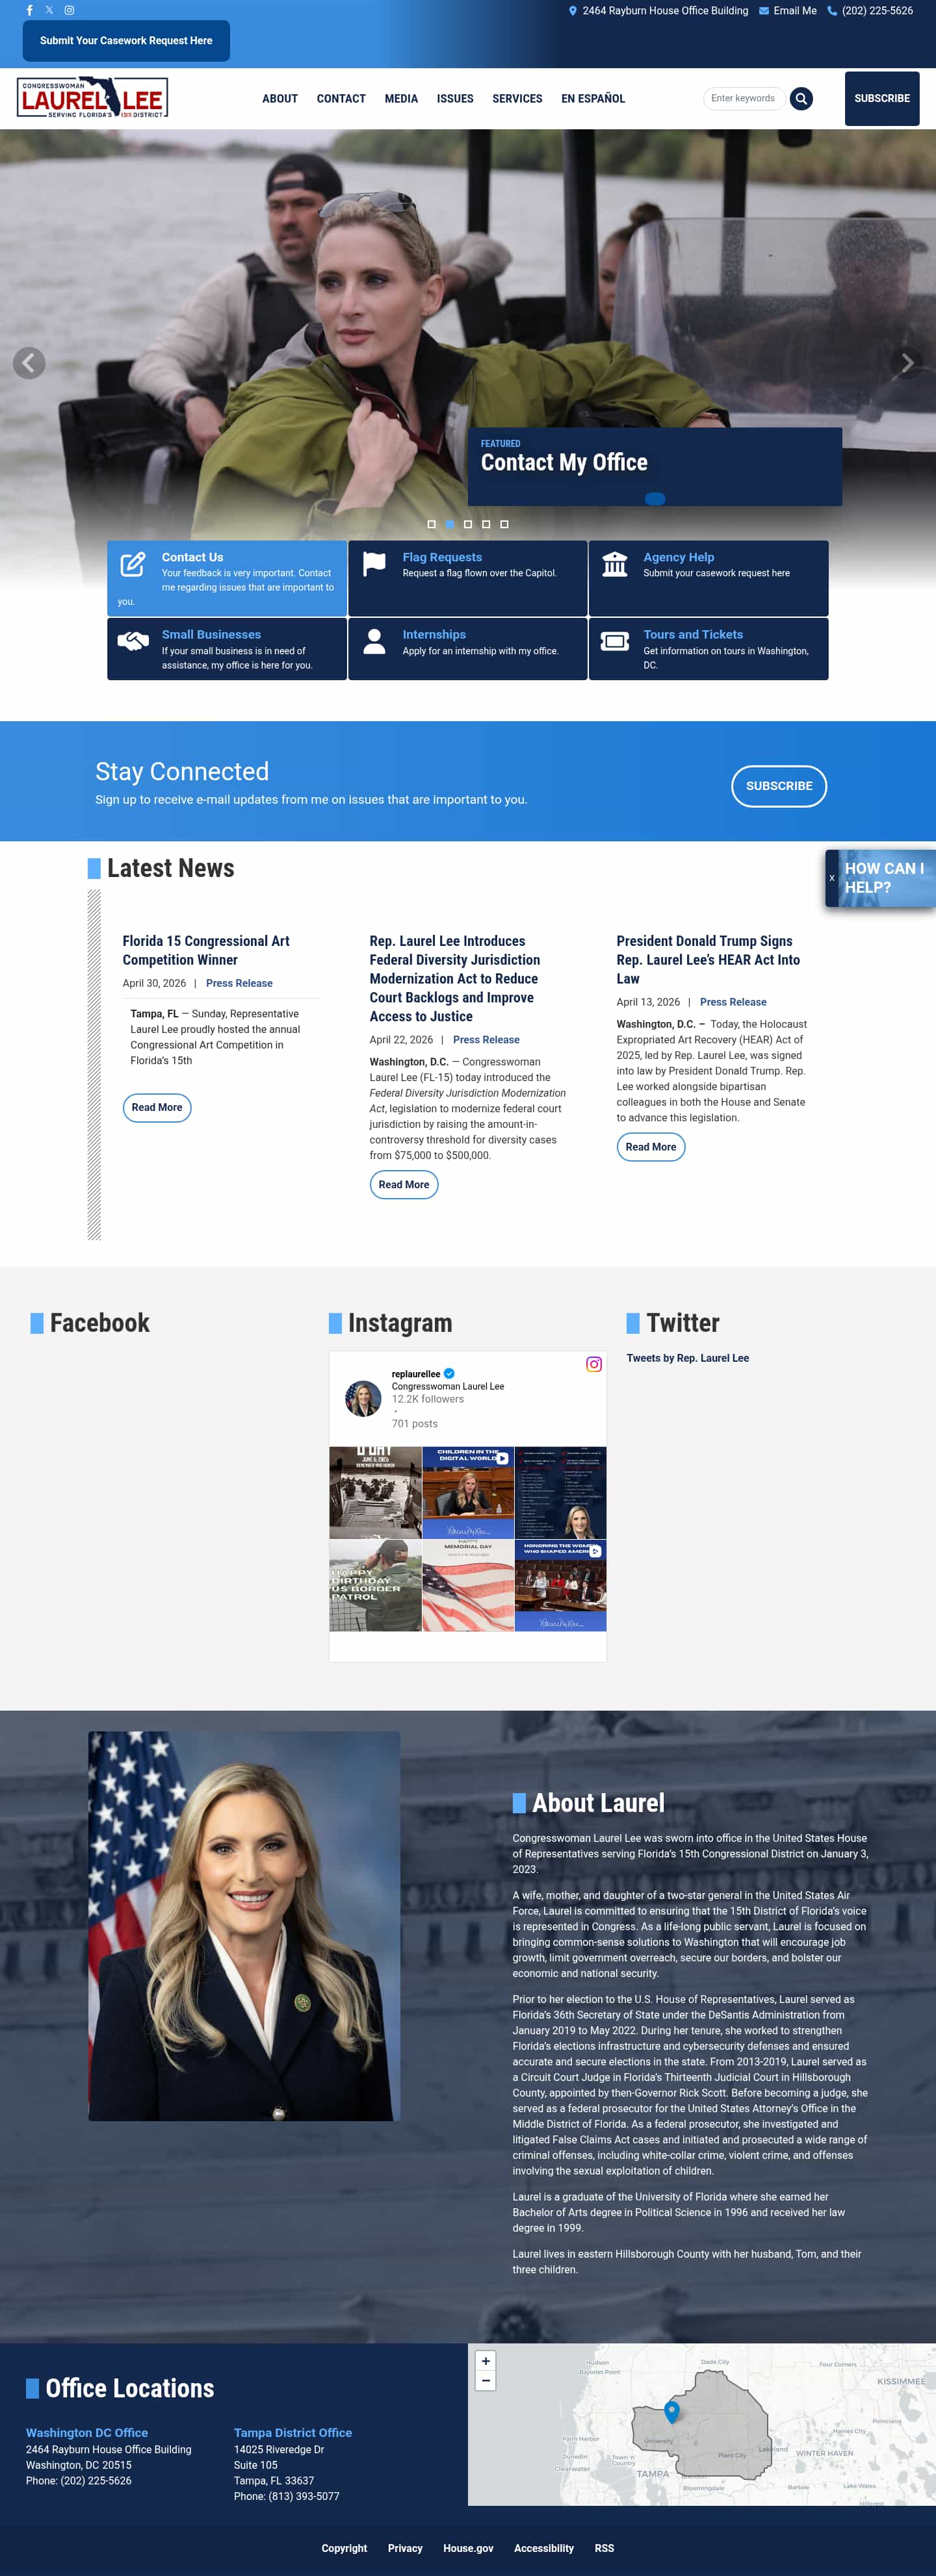Open Tweets by Rep. Laurel Lee link
The height and width of the screenshot is (2576, 936).
pyautogui.click(x=688, y=1358)
